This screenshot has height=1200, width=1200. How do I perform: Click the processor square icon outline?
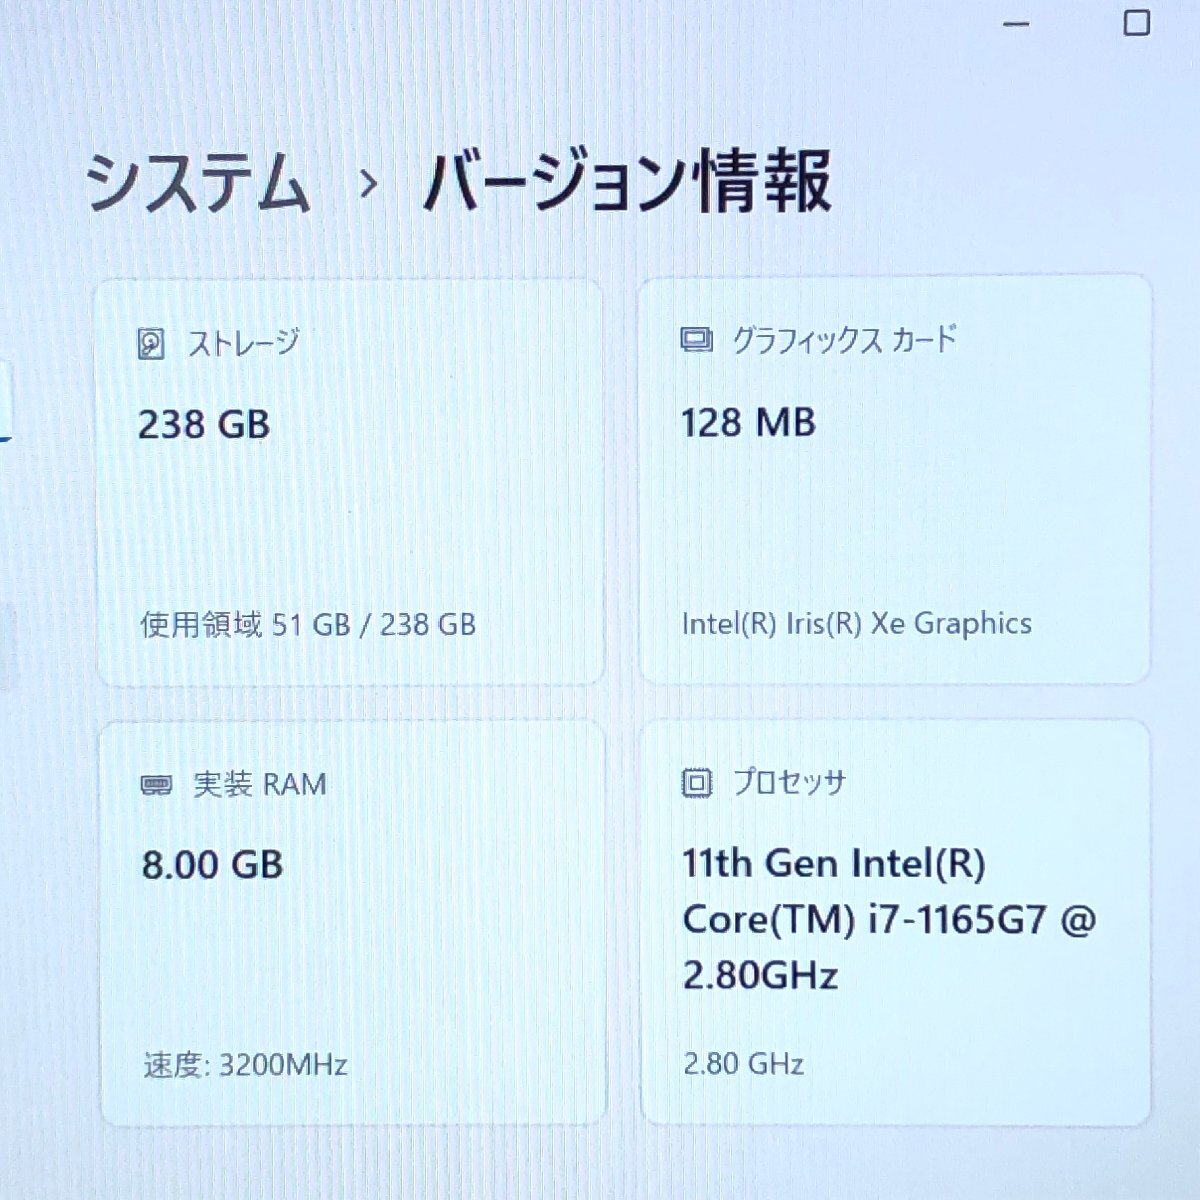697,784
